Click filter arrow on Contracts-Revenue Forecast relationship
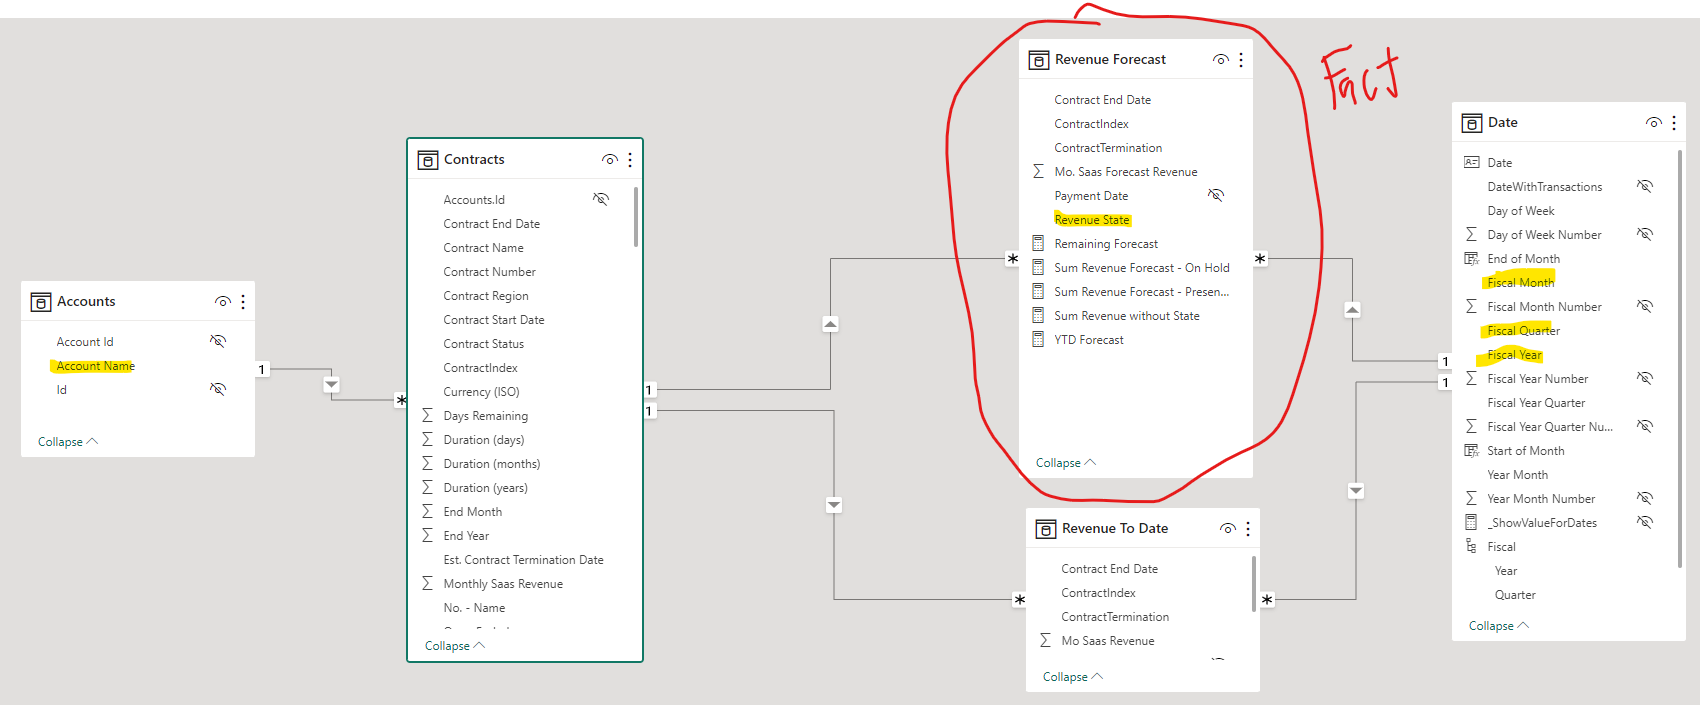Viewport: 1700px width, 705px height. (831, 324)
